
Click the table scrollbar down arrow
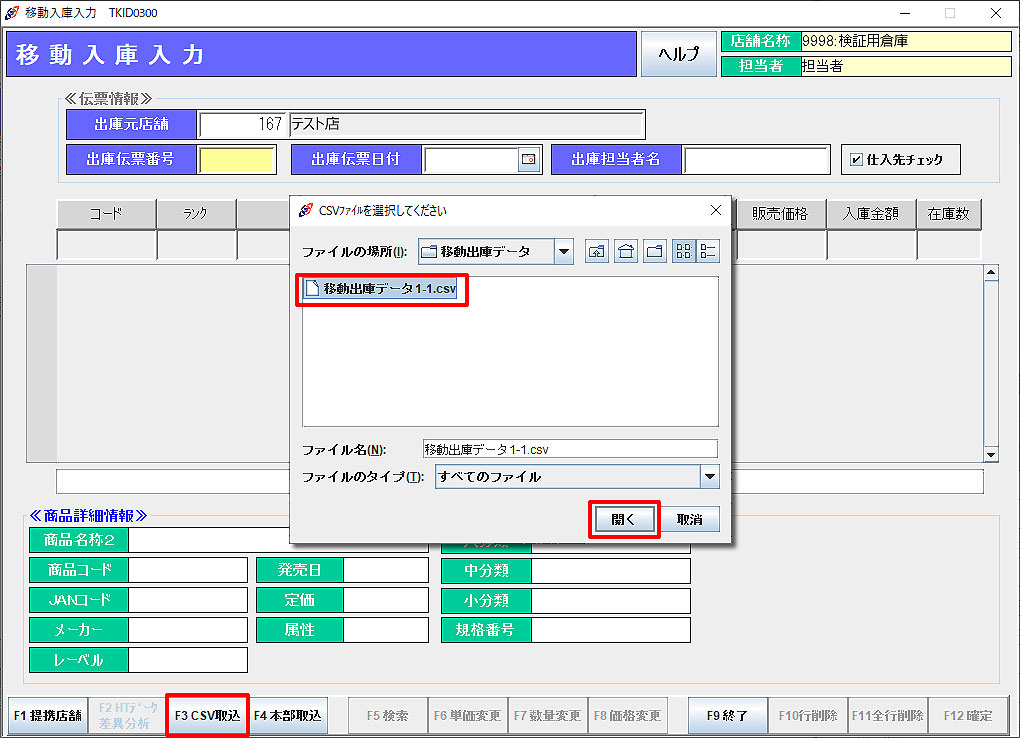tap(991, 455)
